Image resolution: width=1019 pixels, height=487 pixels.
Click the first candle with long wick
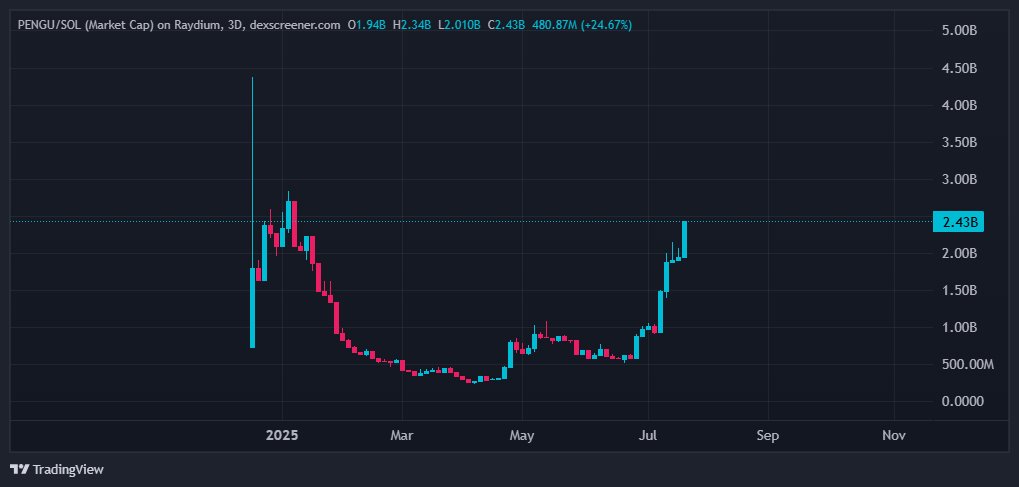pyautogui.click(x=252, y=212)
